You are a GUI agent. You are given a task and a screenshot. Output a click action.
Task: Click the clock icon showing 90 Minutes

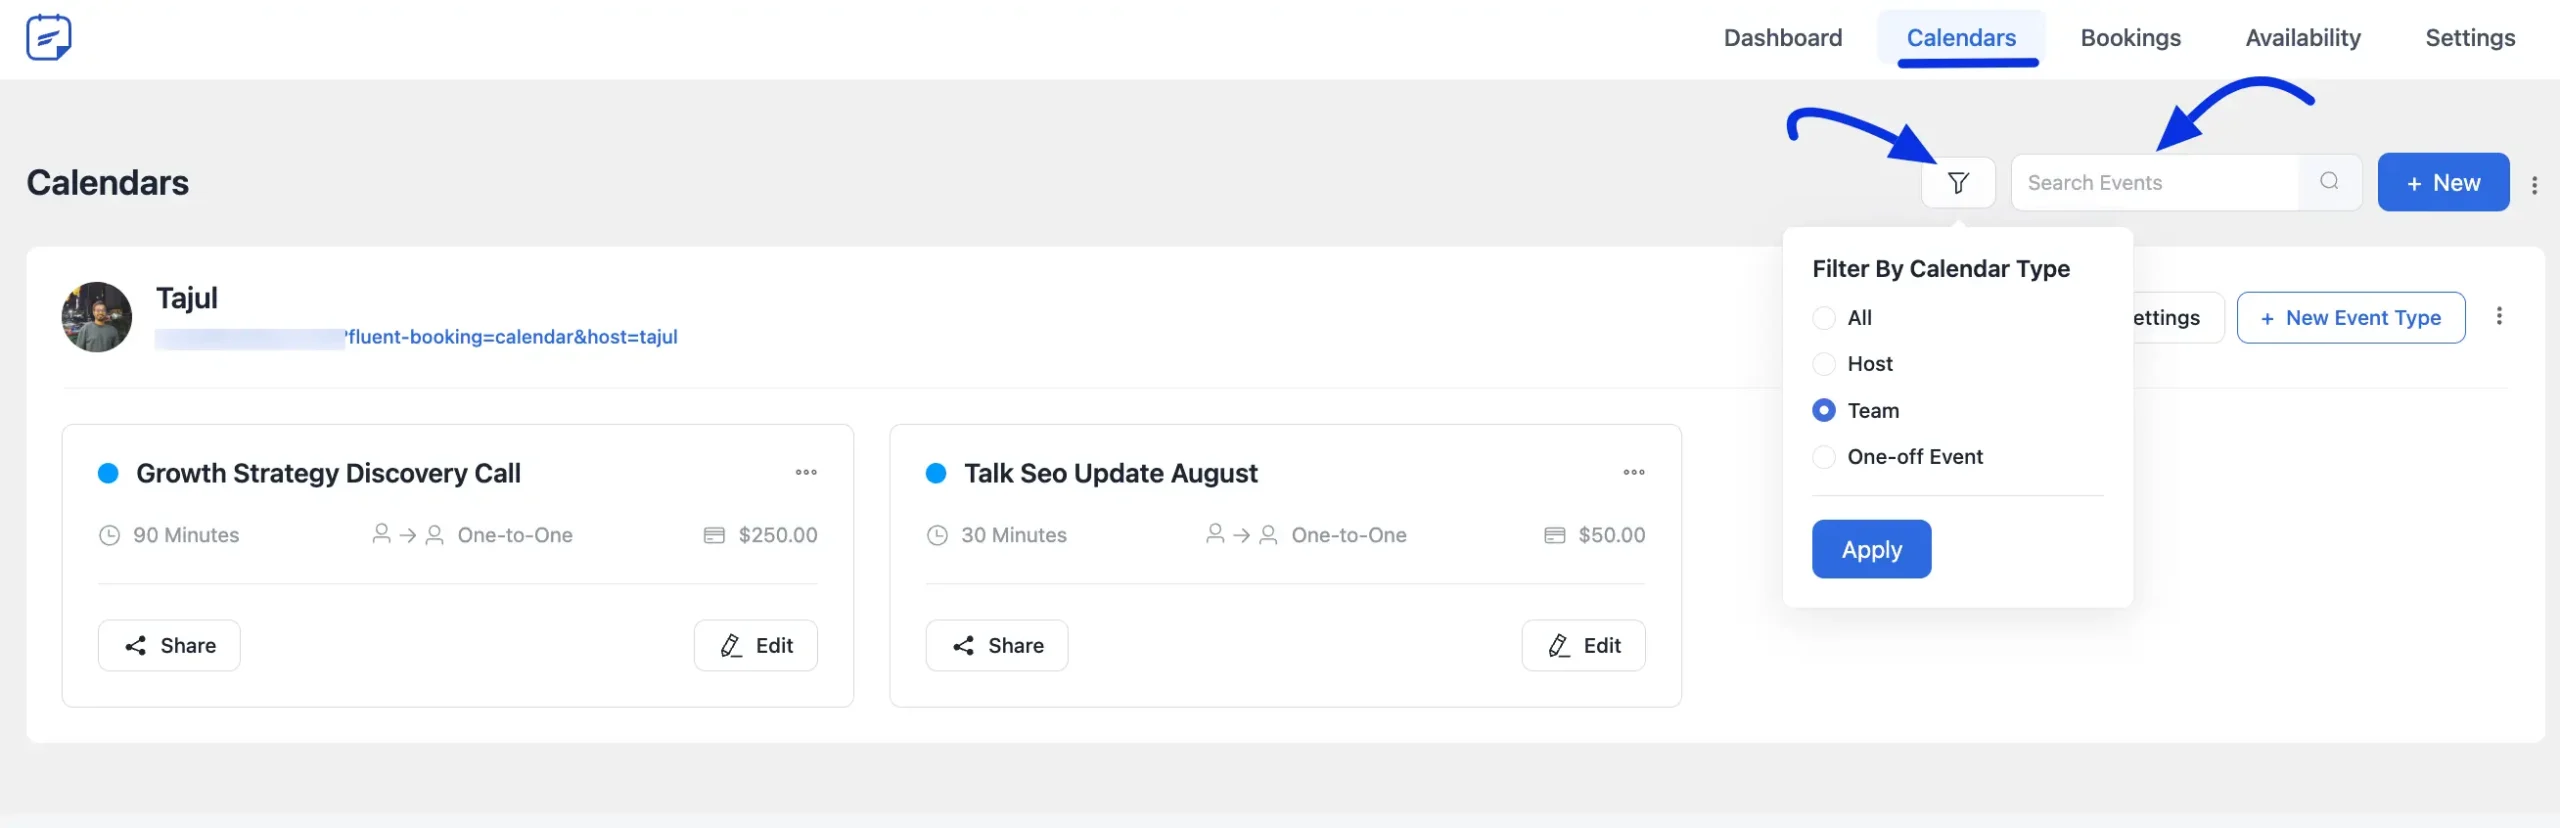tap(110, 534)
